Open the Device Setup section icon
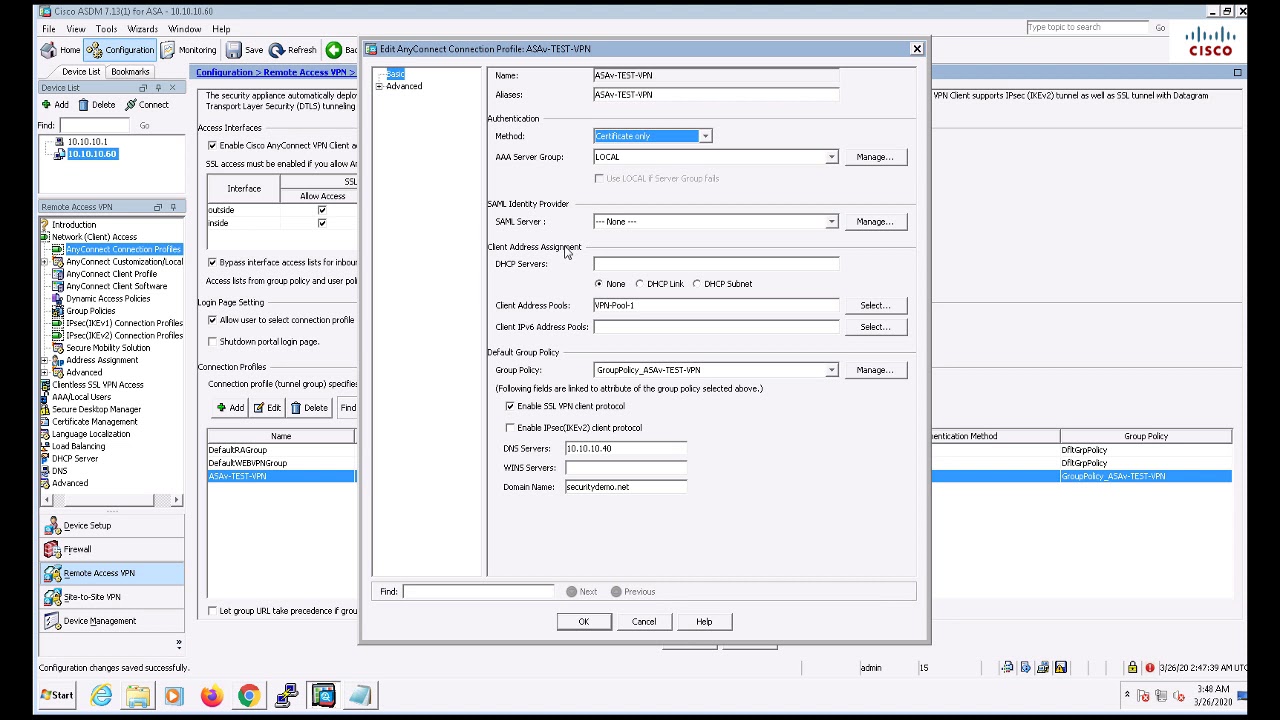Viewport: 1280px width, 720px height. 52,526
